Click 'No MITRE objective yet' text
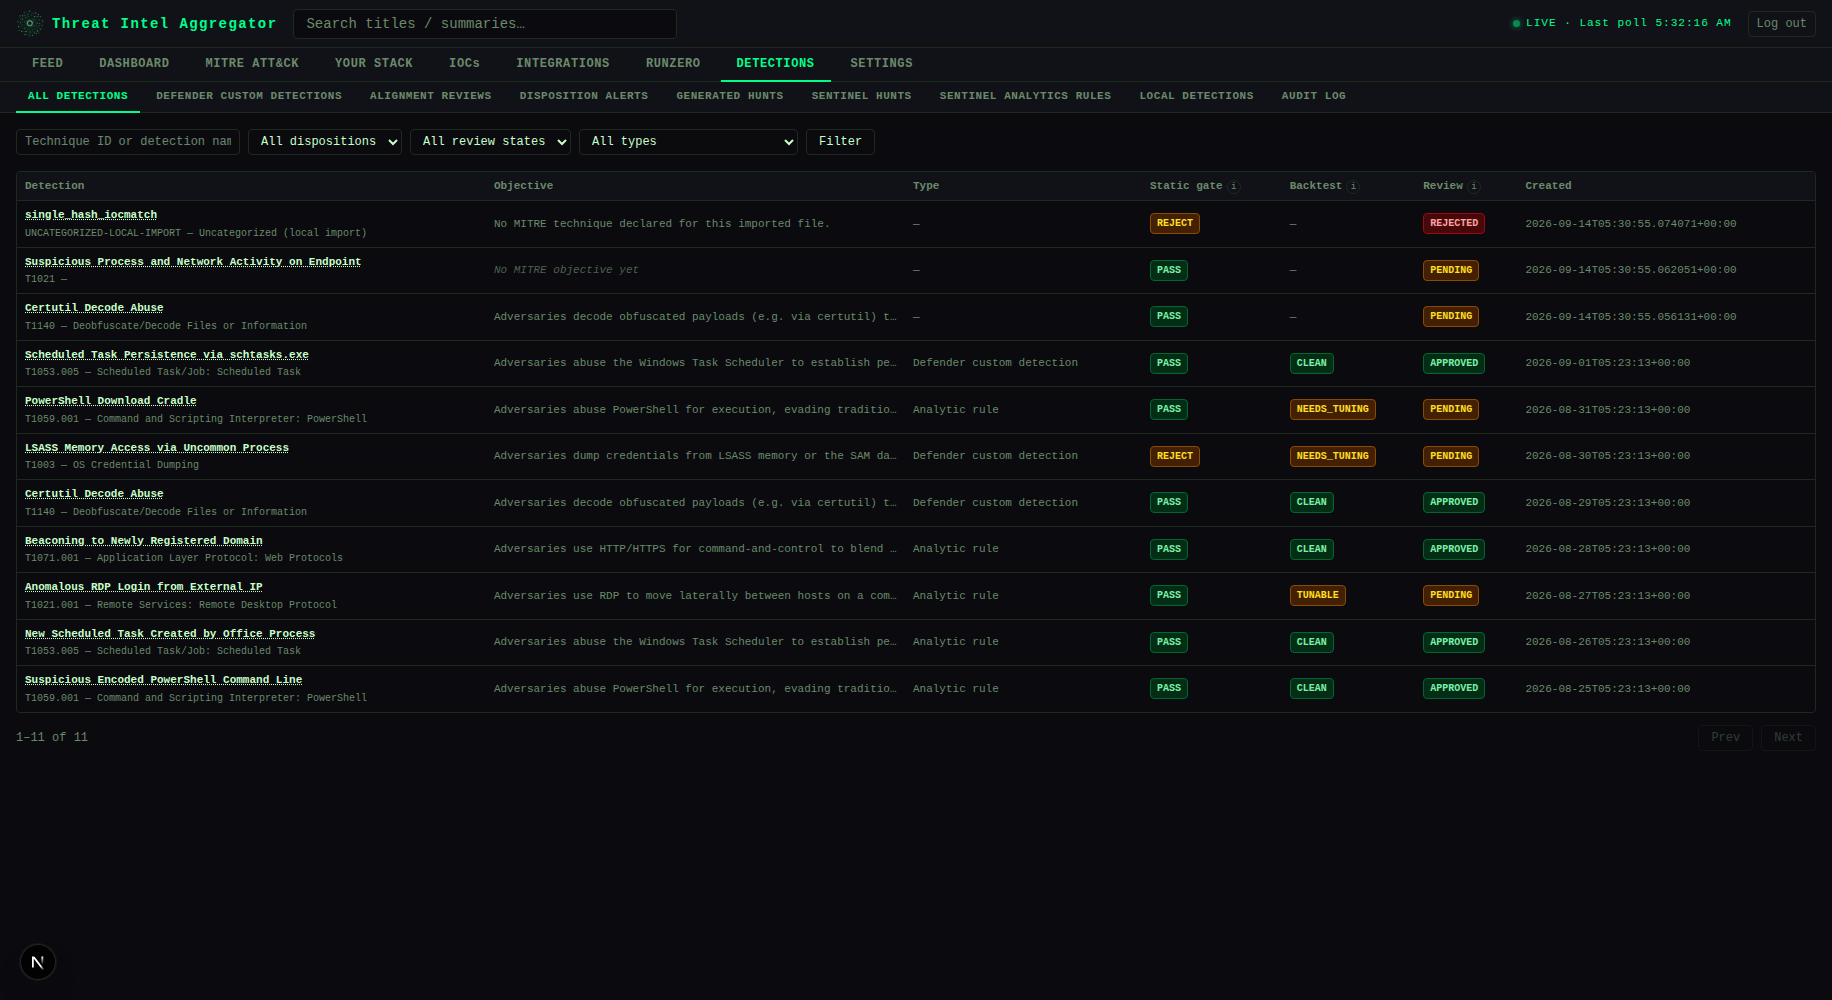The image size is (1832, 1000). point(566,270)
